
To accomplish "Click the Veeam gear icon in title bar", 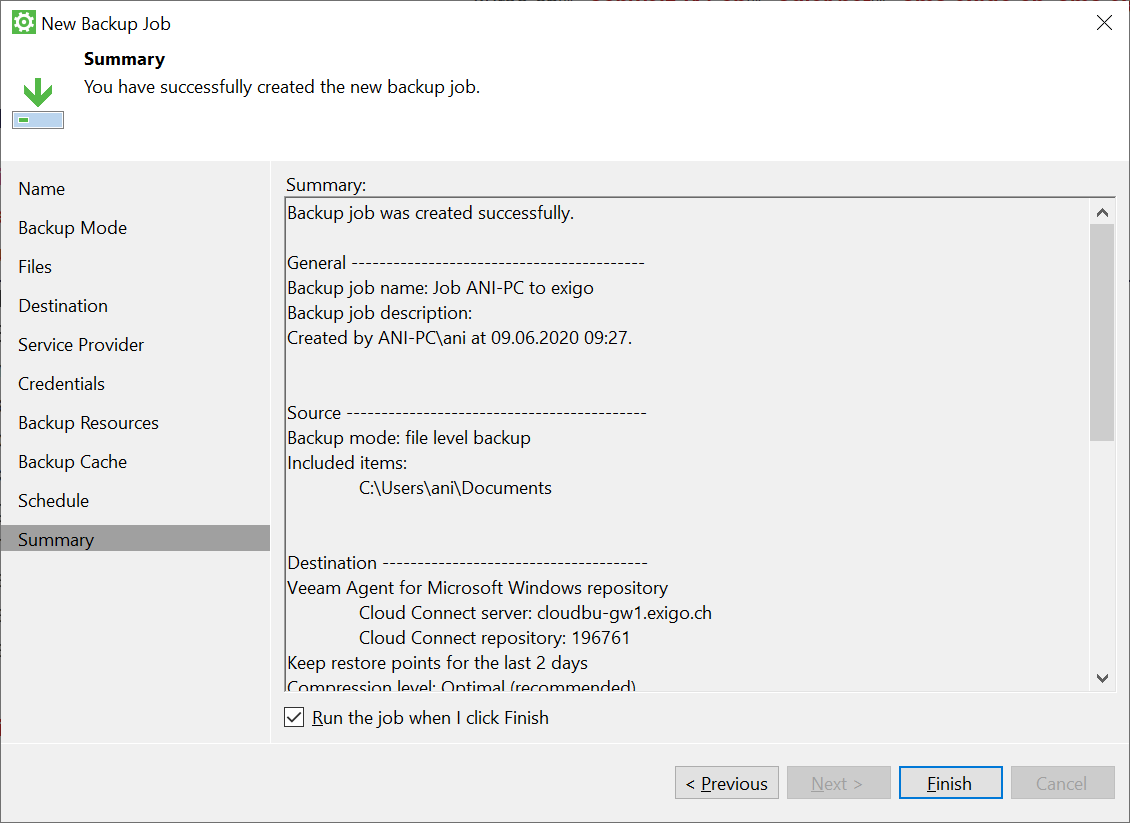I will (24, 23).
